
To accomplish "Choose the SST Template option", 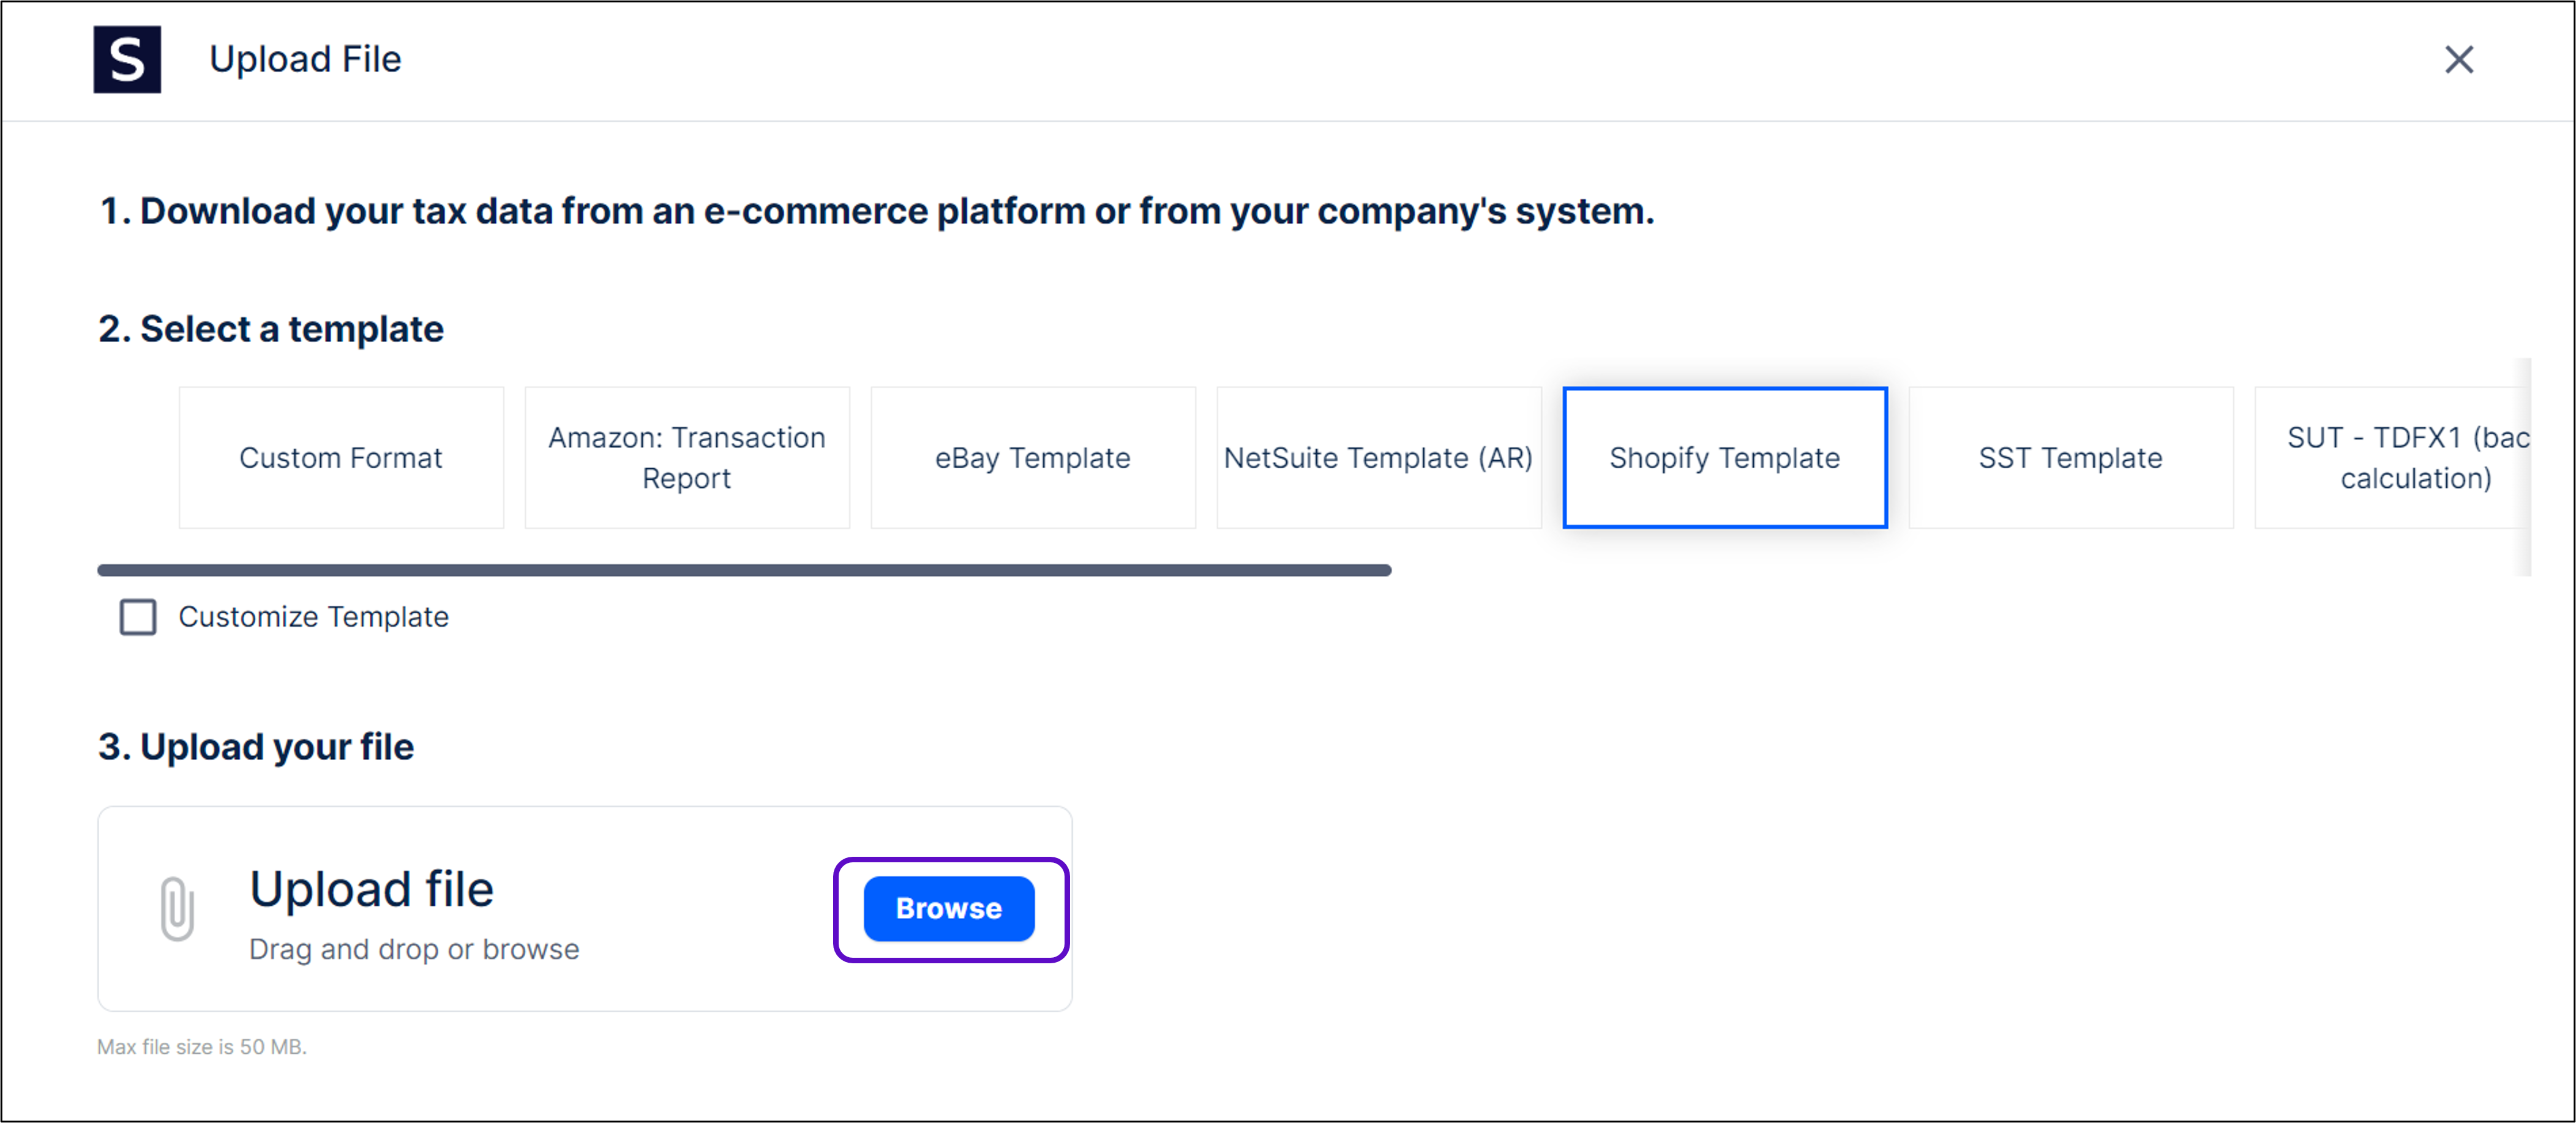I will 2070,458.
